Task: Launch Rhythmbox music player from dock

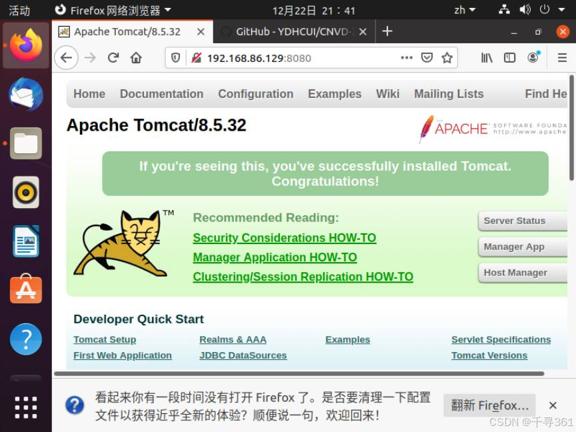Action: [26, 192]
